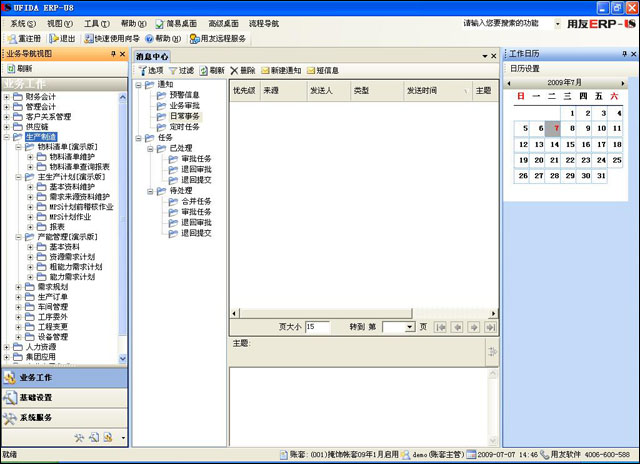640x464 pixels.
Task: Click 刷新 in the navigation panel
Action: click(x=20, y=69)
